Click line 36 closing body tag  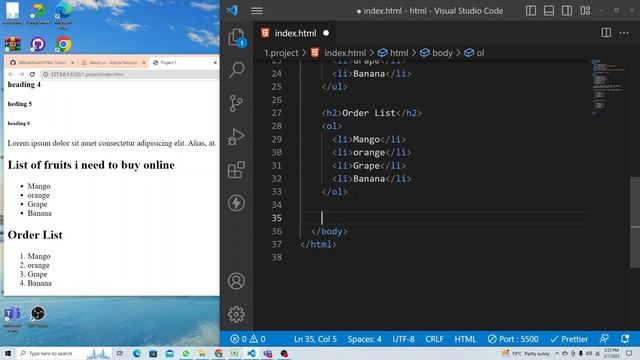(329, 231)
